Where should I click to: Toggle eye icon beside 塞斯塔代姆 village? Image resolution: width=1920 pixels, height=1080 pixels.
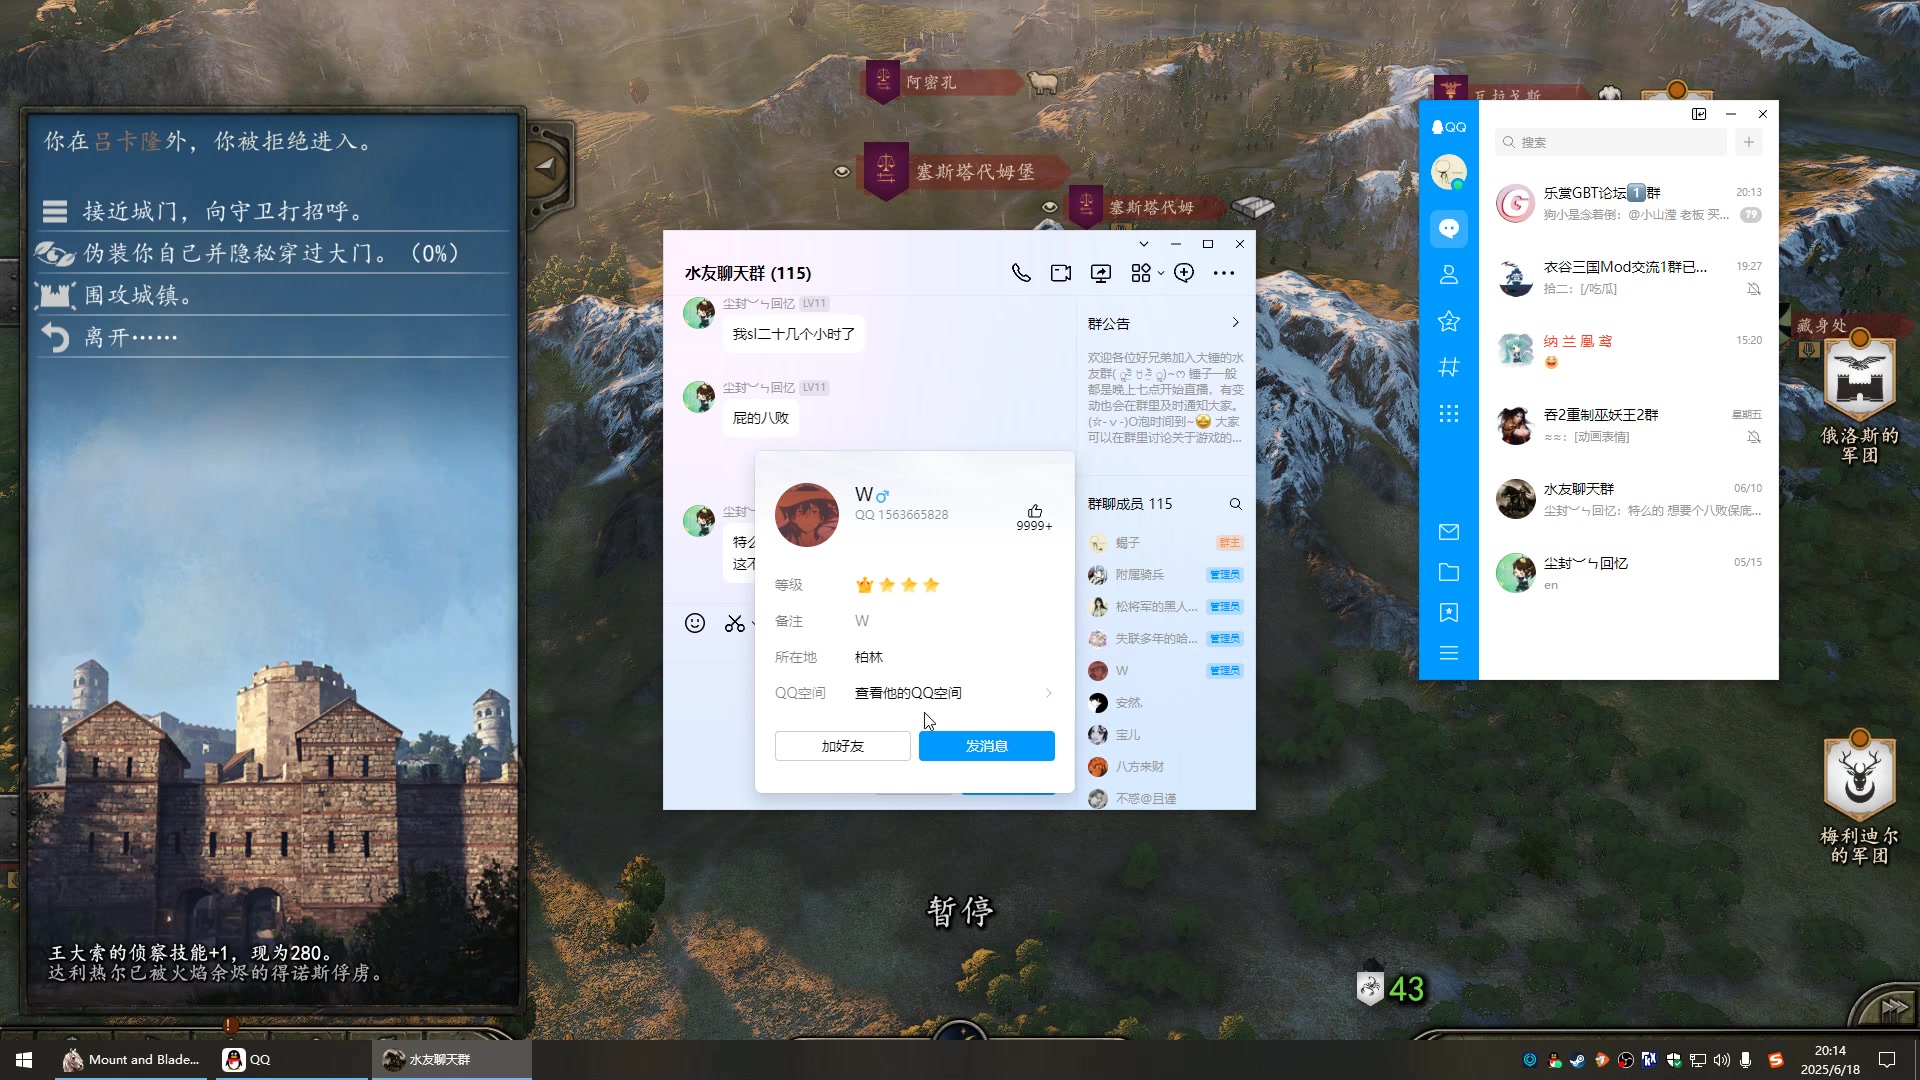tap(1049, 207)
